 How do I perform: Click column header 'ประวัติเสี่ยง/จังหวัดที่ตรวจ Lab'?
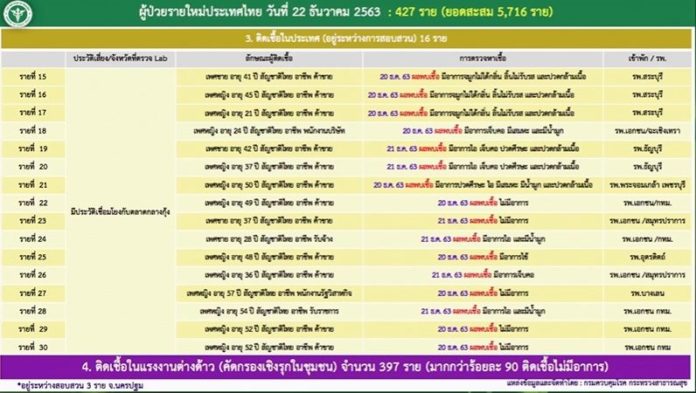pyautogui.click(x=121, y=59)
